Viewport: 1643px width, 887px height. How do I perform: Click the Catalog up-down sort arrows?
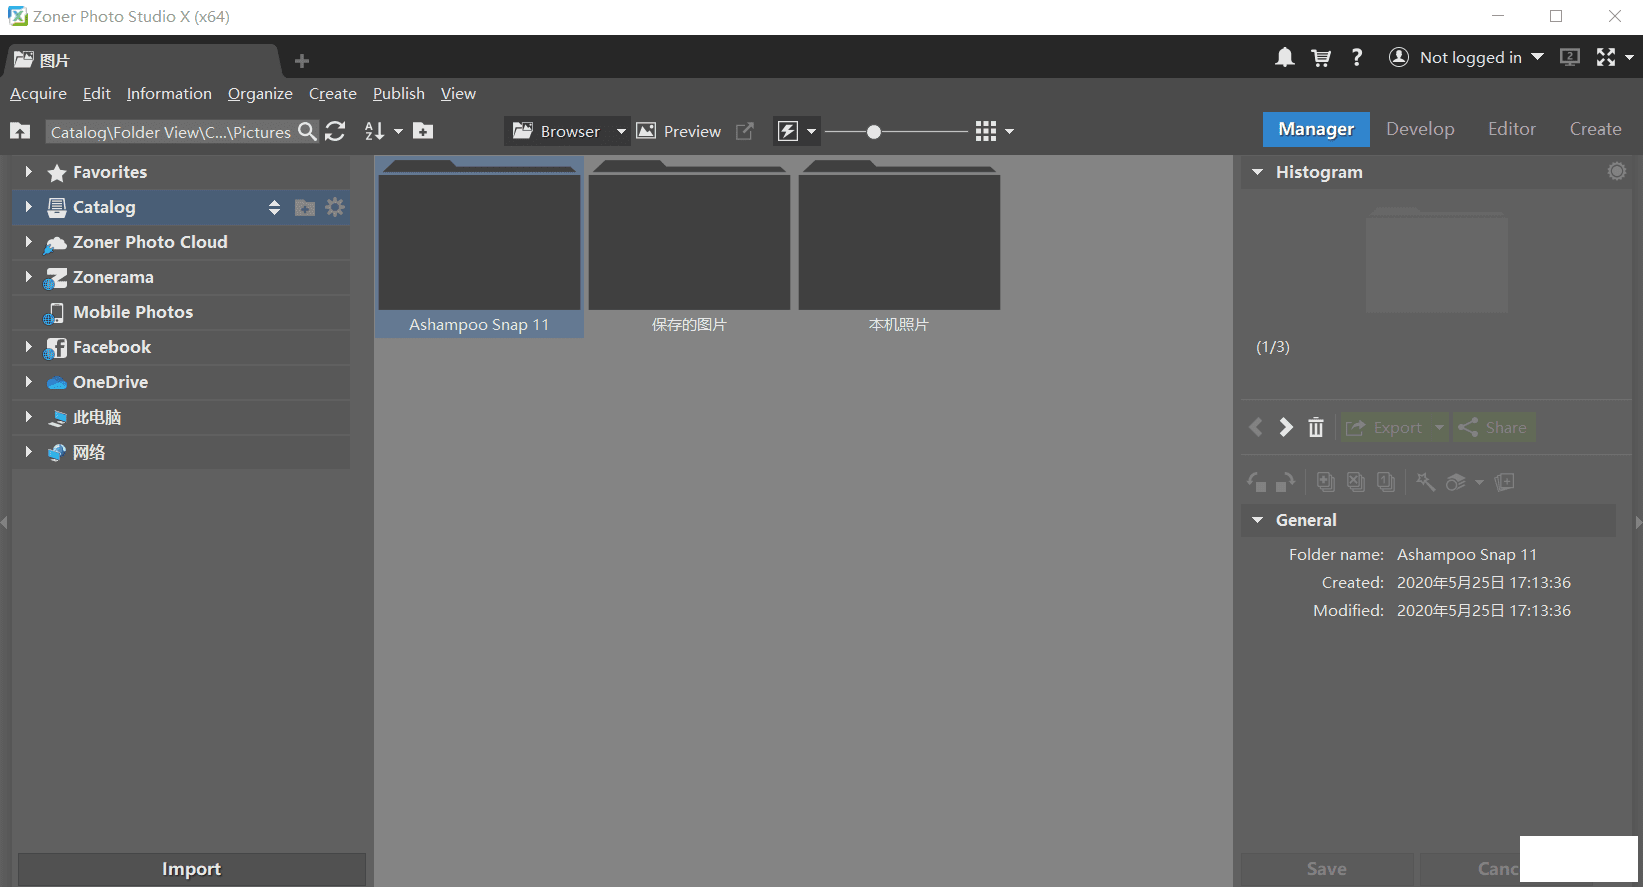tap(274, 207)
